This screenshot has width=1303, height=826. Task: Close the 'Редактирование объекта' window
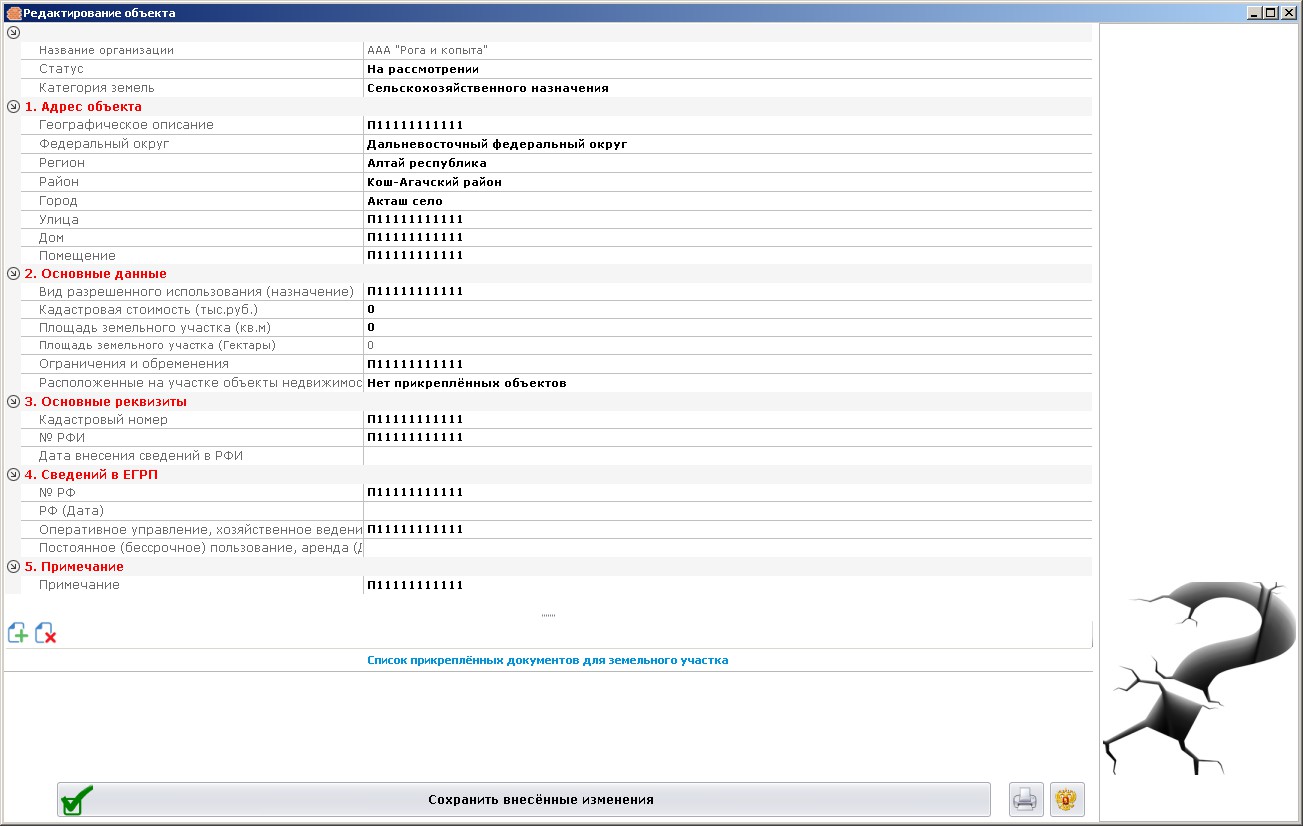point(1288,13)
